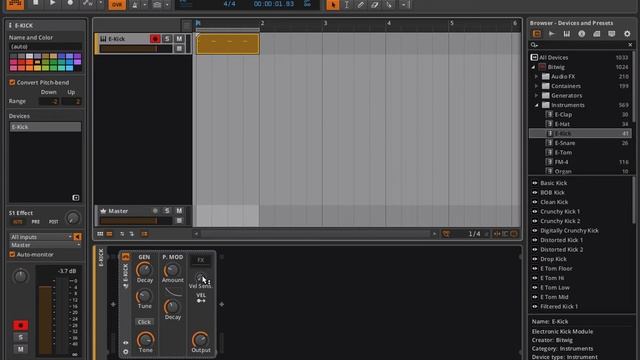
Task: Open the Samples browser tab icon
Action: [x=551, y=34]
